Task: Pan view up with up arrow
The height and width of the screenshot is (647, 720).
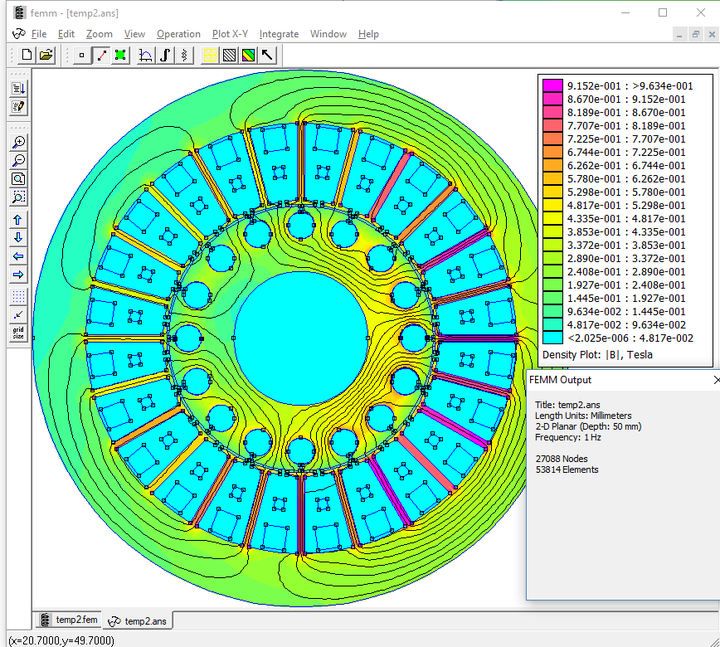Action: [18, 220]
